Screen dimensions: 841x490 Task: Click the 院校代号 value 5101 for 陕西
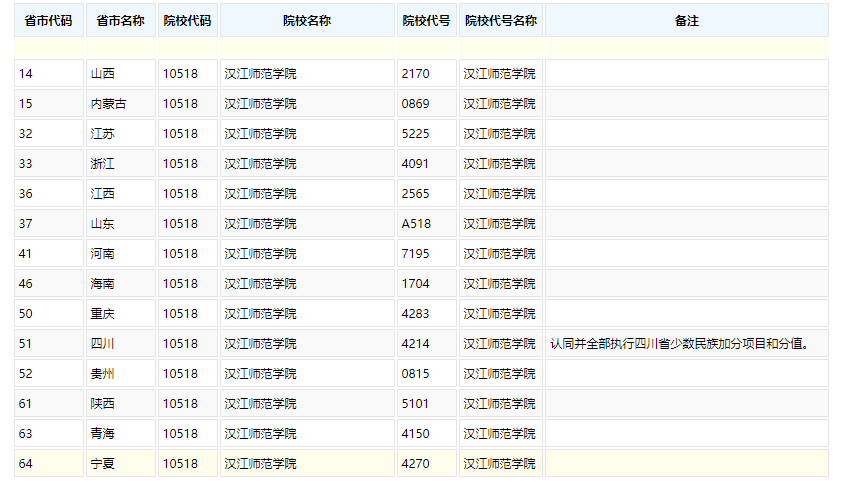point(415,404)
